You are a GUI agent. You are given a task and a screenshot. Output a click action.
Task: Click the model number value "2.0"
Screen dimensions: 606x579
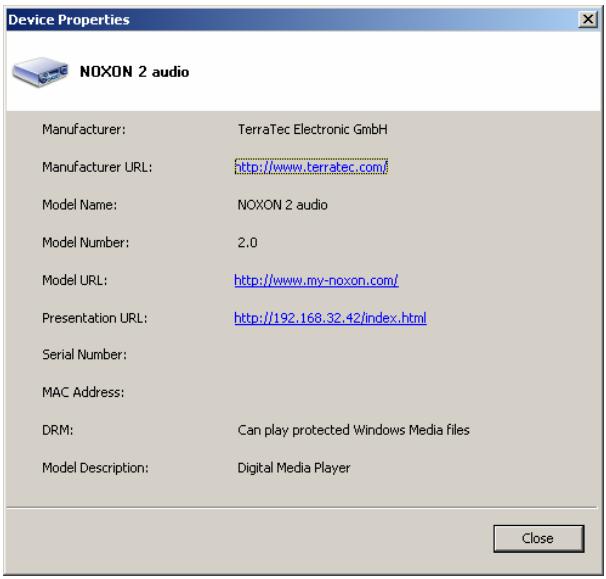(x=247, y=242)
